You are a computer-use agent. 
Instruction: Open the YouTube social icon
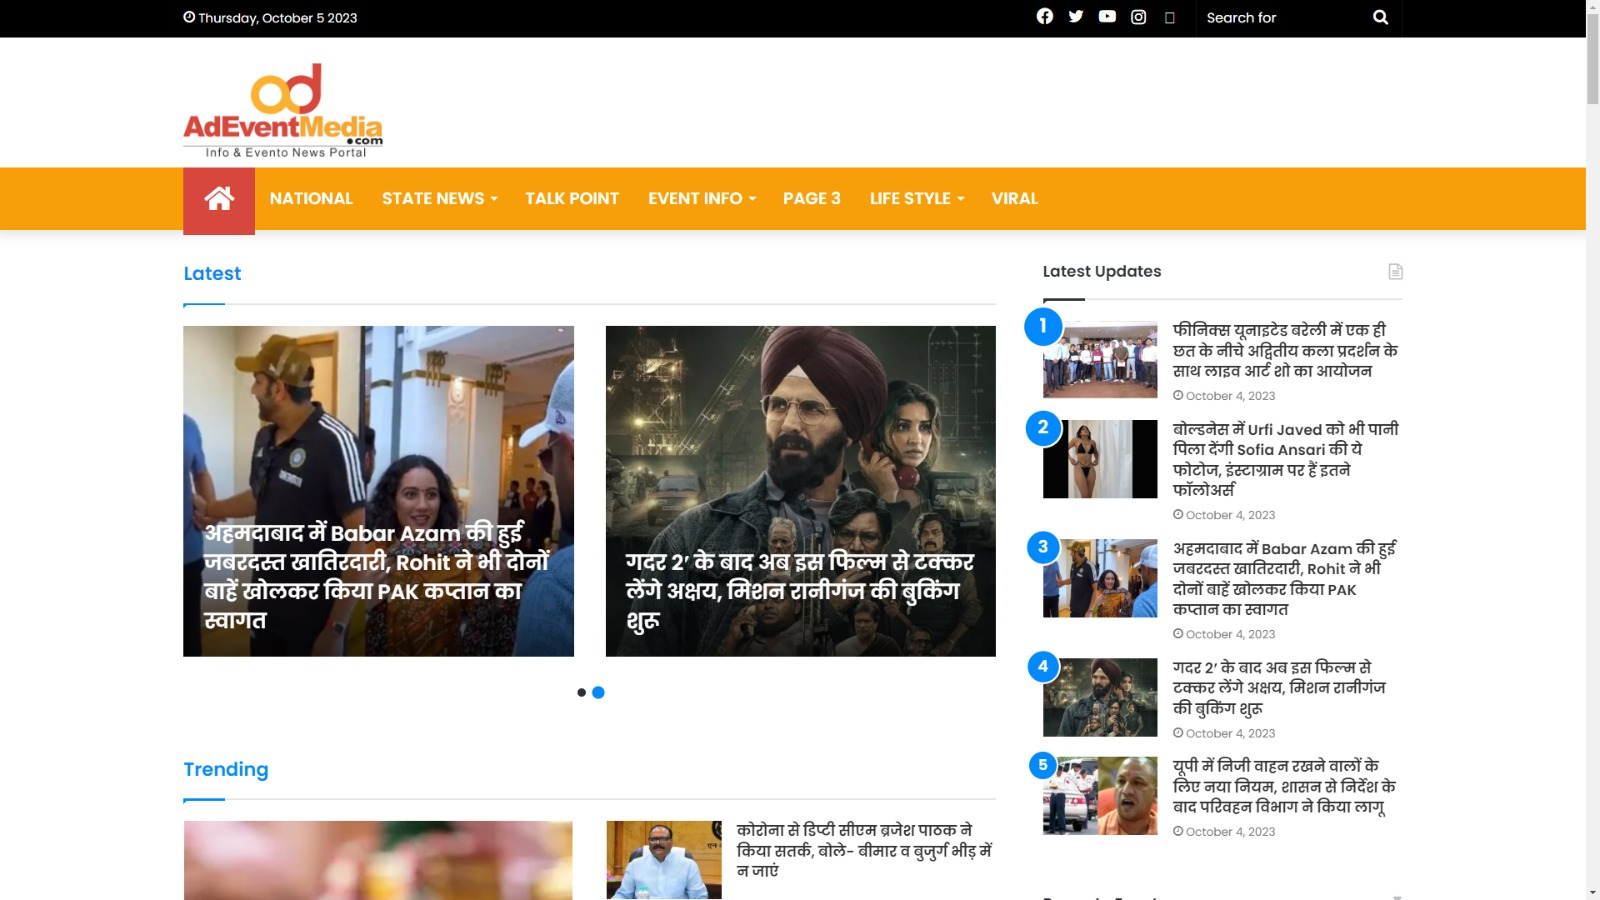tap(1107, 17)
